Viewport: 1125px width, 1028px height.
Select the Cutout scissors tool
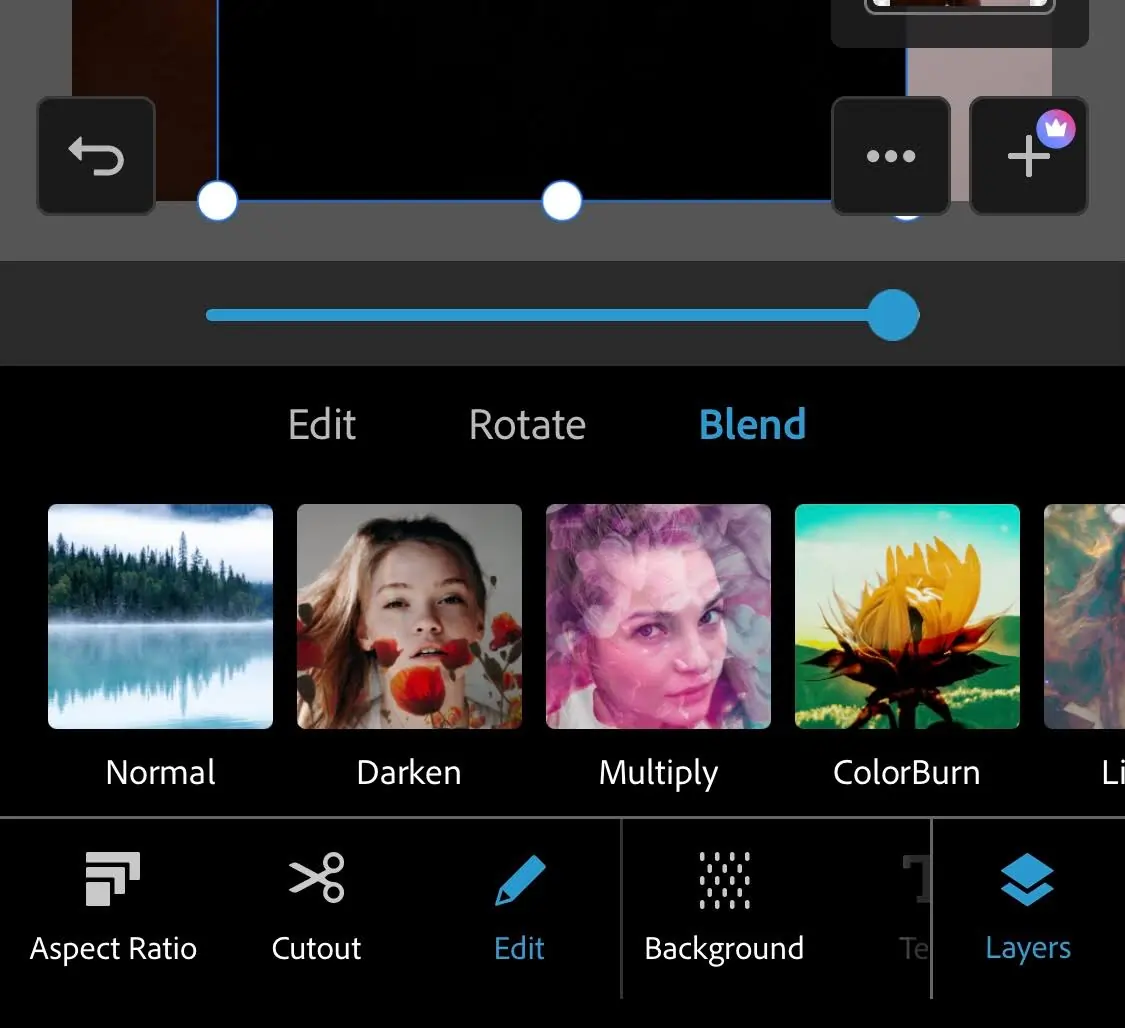point(316,907)
